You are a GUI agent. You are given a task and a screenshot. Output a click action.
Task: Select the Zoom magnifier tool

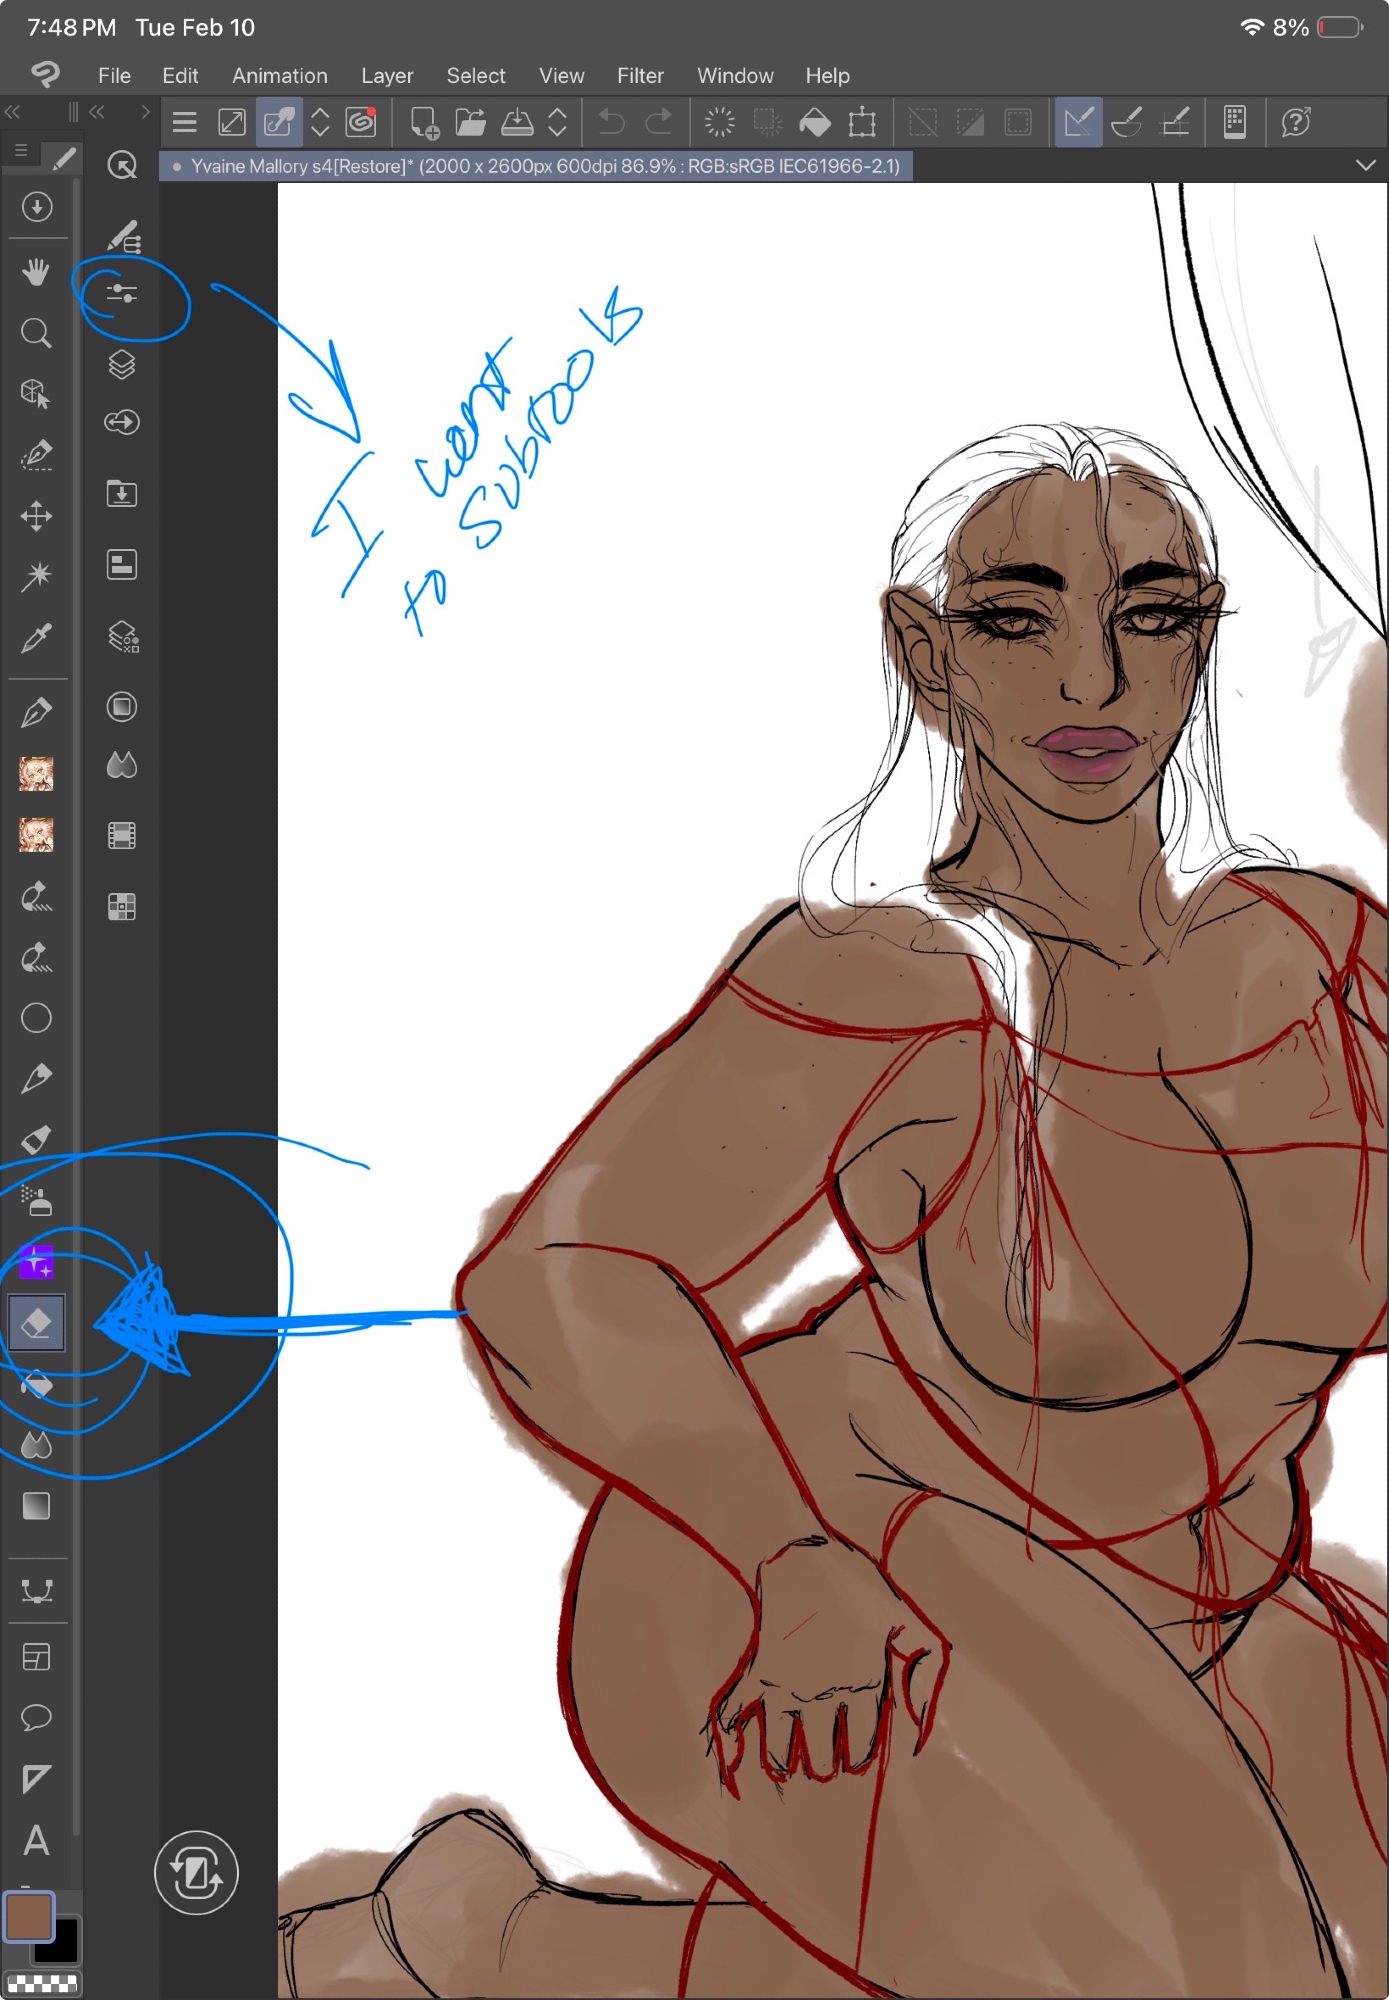(x=36, y=333)
